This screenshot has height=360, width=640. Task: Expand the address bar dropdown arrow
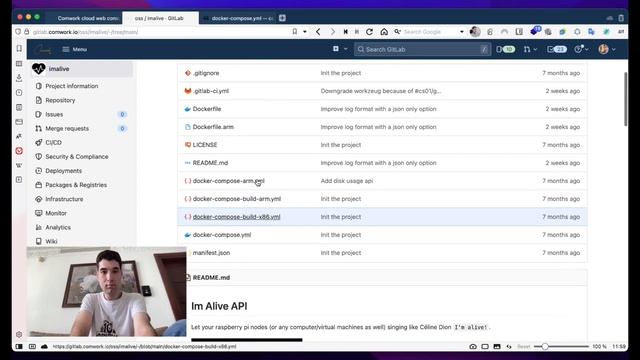(305, 32)
